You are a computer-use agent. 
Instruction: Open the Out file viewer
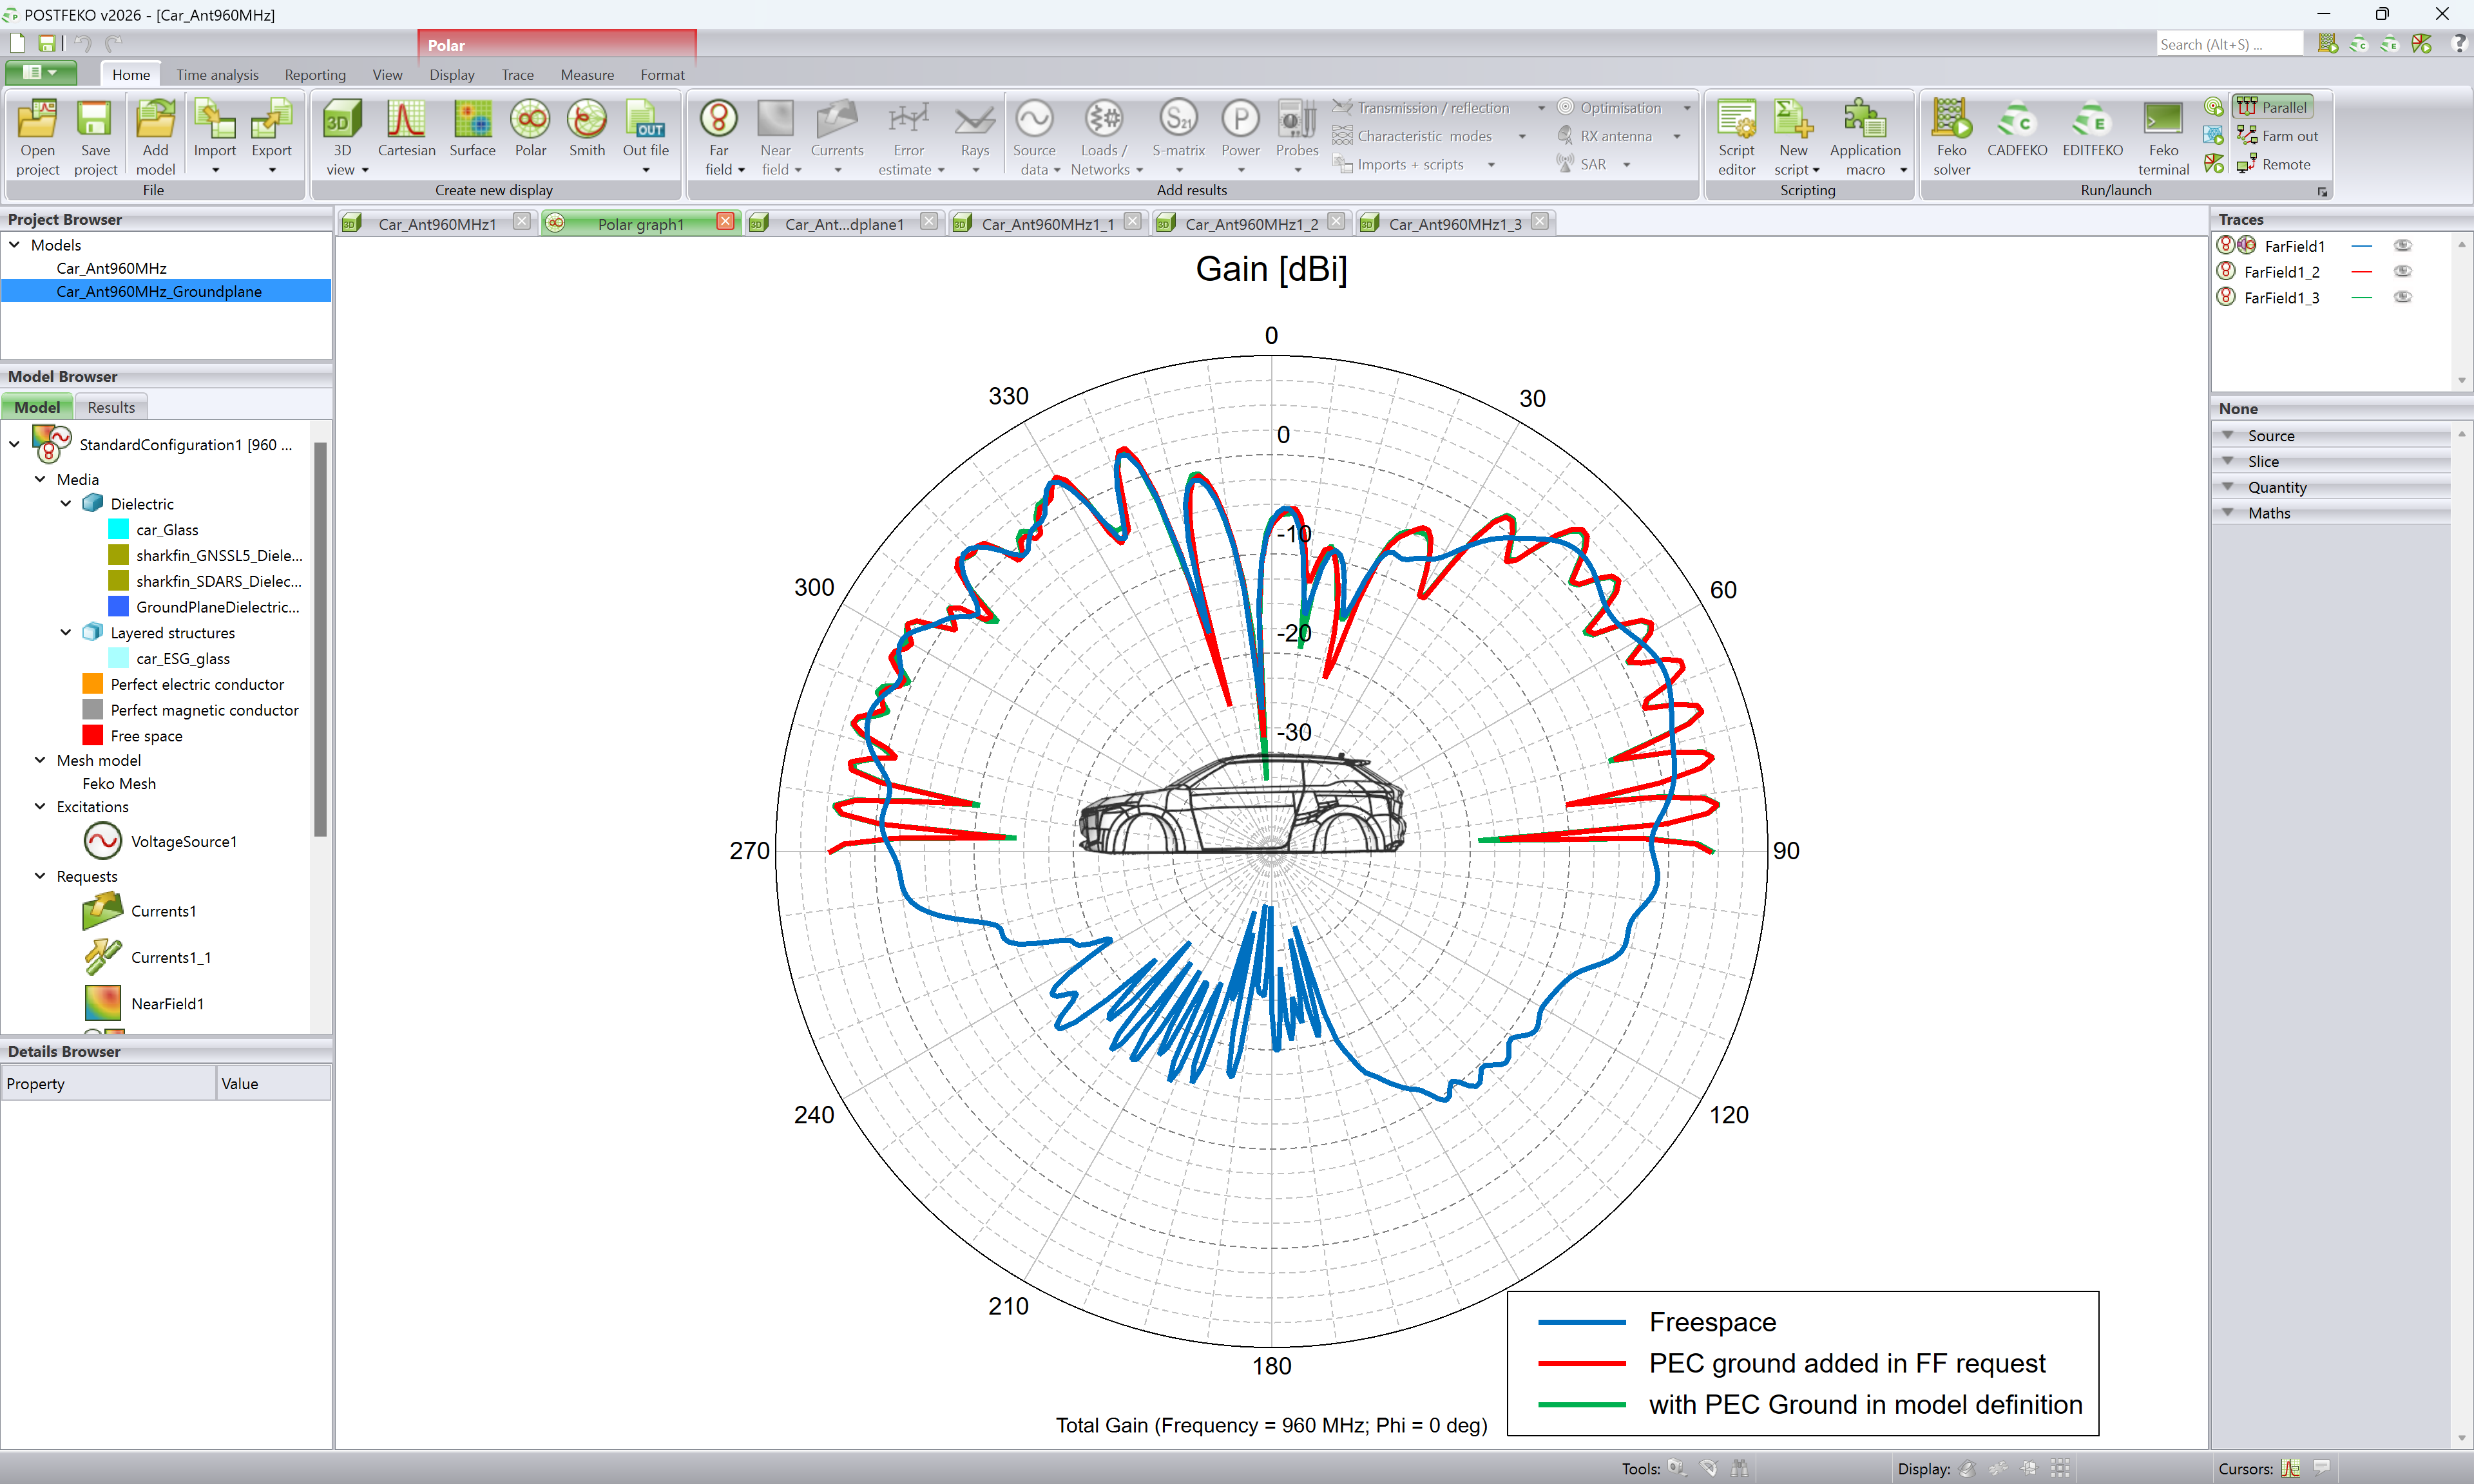[x=645, y=137]
